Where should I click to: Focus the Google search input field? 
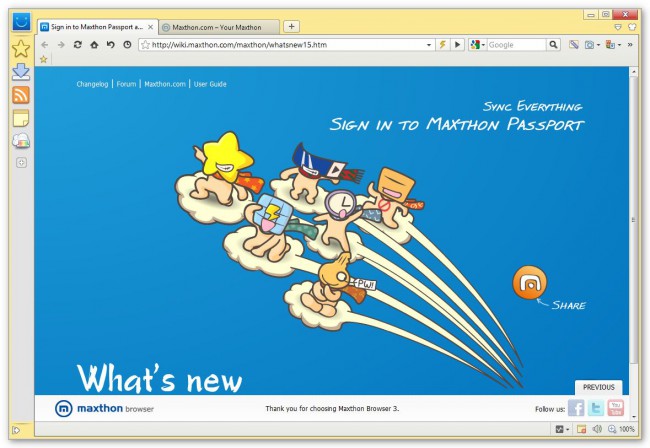pyautogui.click(x=517, y=45)
